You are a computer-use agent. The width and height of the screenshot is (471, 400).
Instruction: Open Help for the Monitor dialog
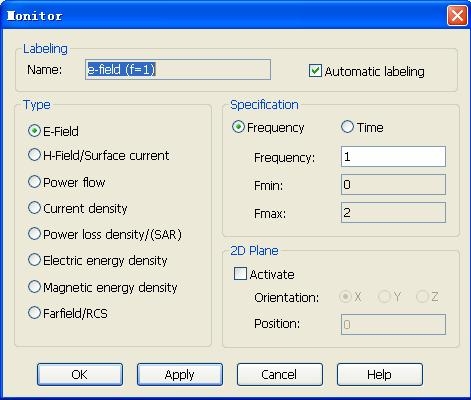pyautogui.click(x=380, y=374)
